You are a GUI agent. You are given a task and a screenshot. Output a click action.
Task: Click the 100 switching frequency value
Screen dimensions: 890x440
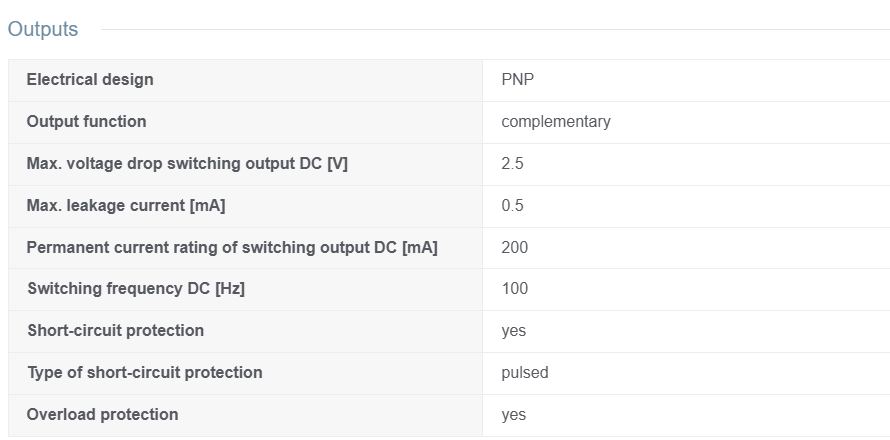pos(514,288)
